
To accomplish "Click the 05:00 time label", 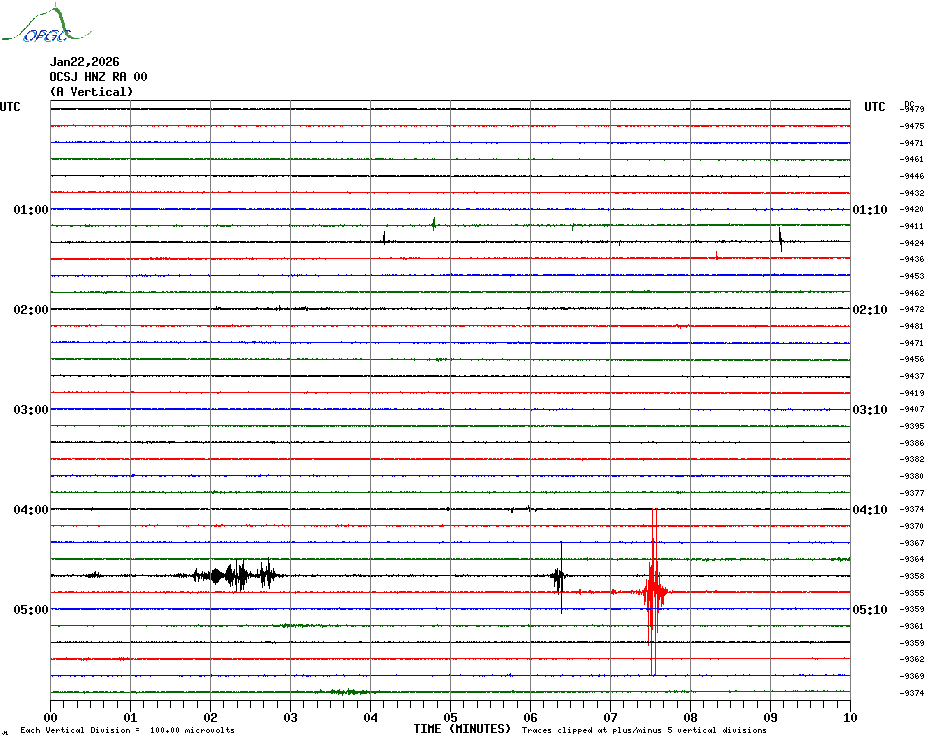I will 31,610.
